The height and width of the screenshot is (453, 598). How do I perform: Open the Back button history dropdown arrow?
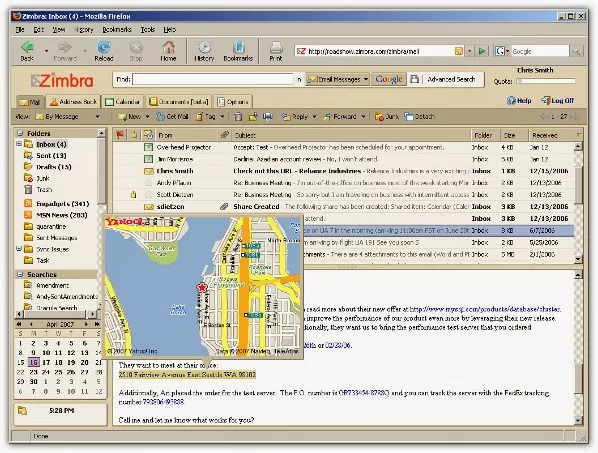[x=47, y=51]
